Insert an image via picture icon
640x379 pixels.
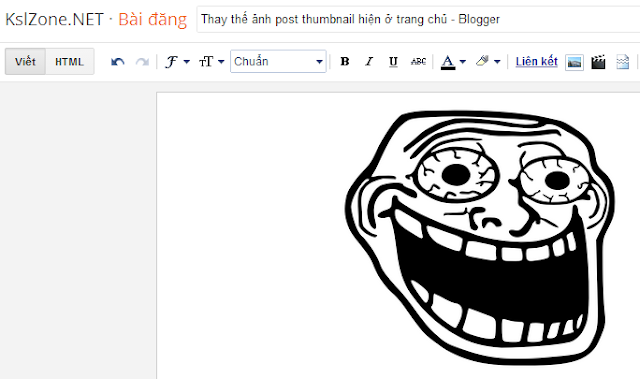574,62
